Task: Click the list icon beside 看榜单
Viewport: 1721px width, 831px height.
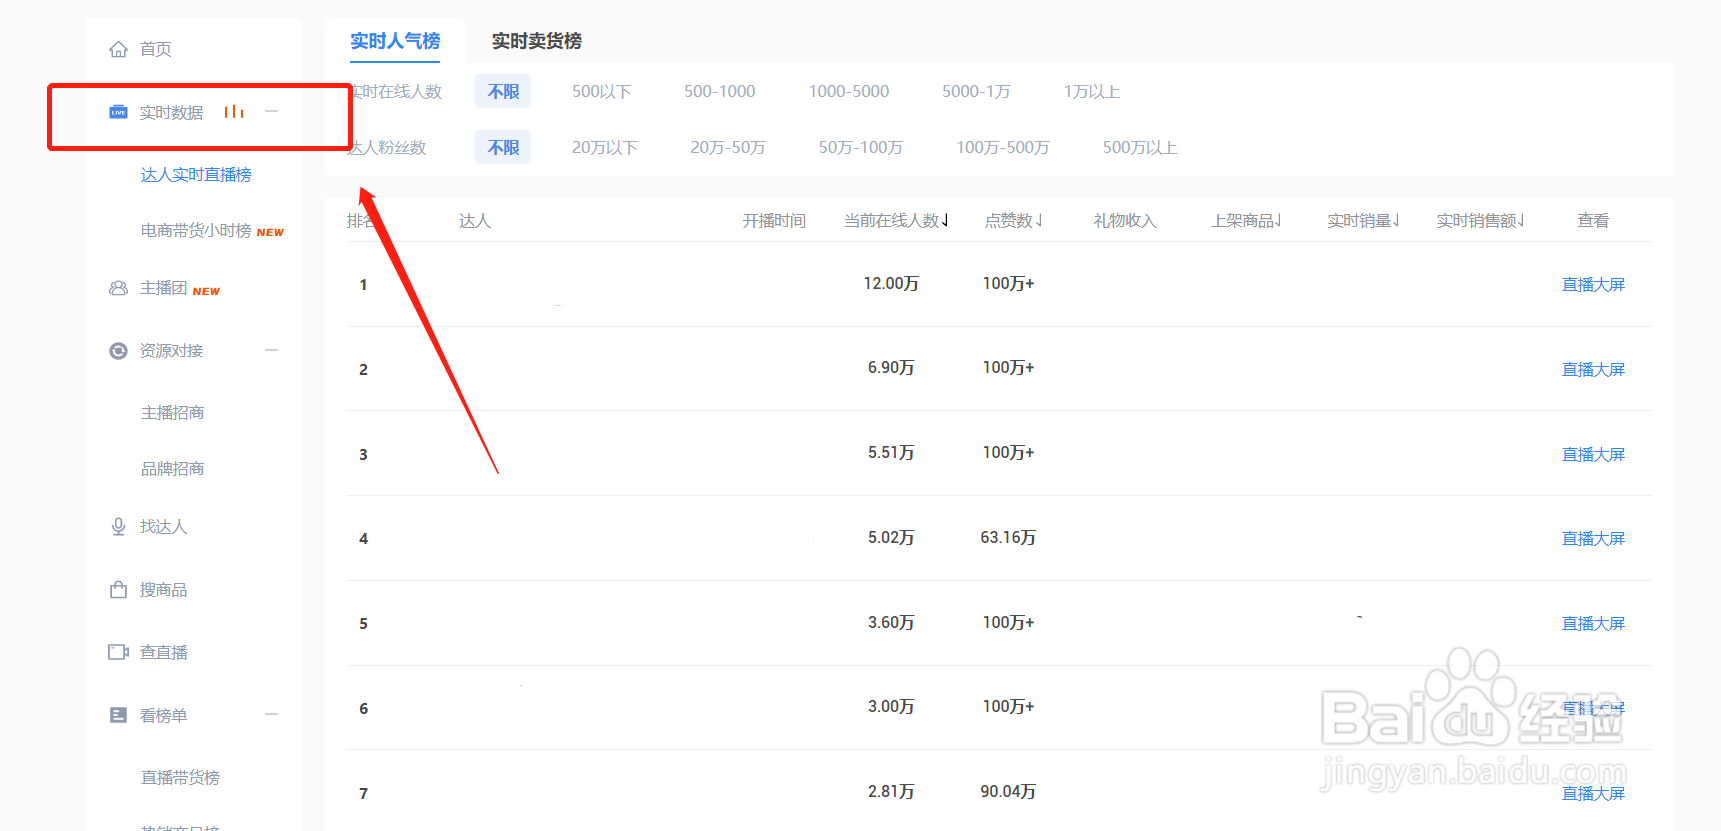Action: [x=118, y=715]
